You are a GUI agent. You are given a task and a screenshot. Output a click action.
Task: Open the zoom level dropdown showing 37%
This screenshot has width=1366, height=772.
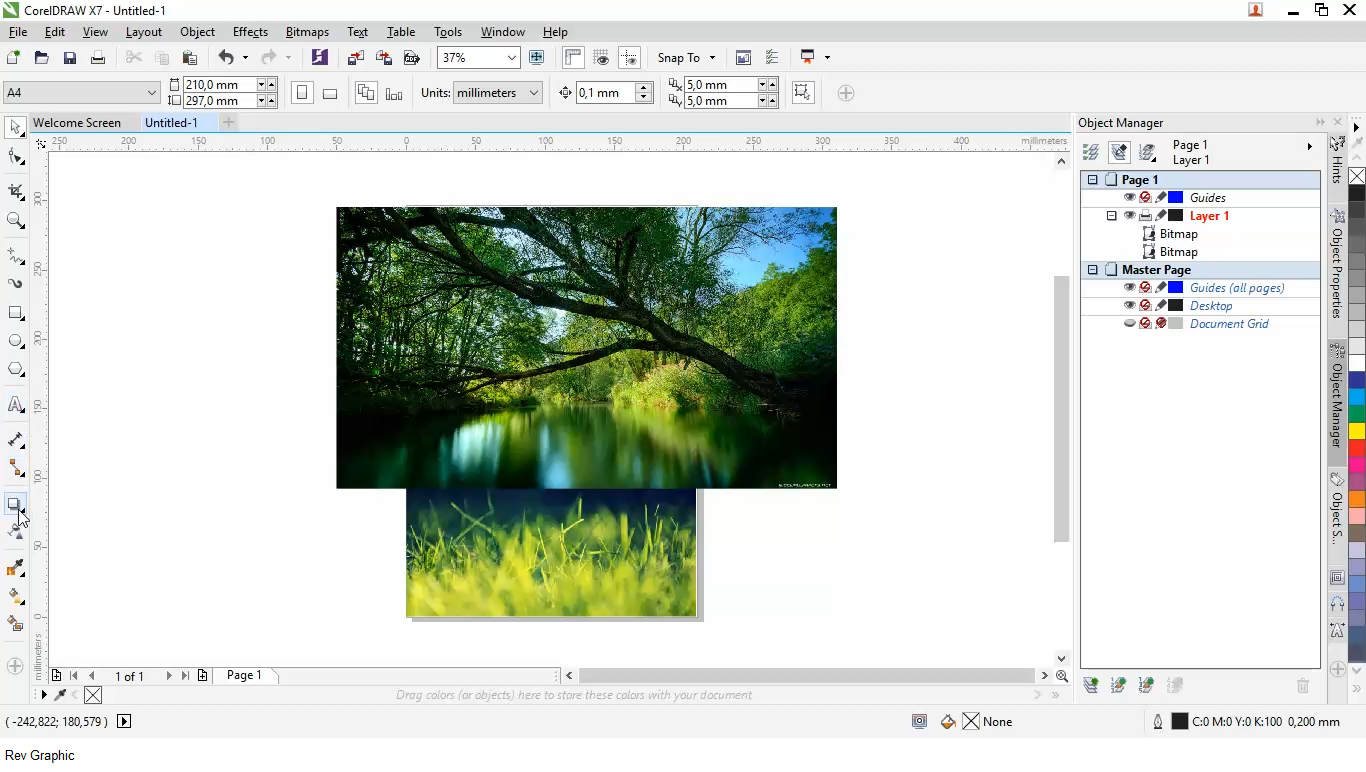click(512, 58)
